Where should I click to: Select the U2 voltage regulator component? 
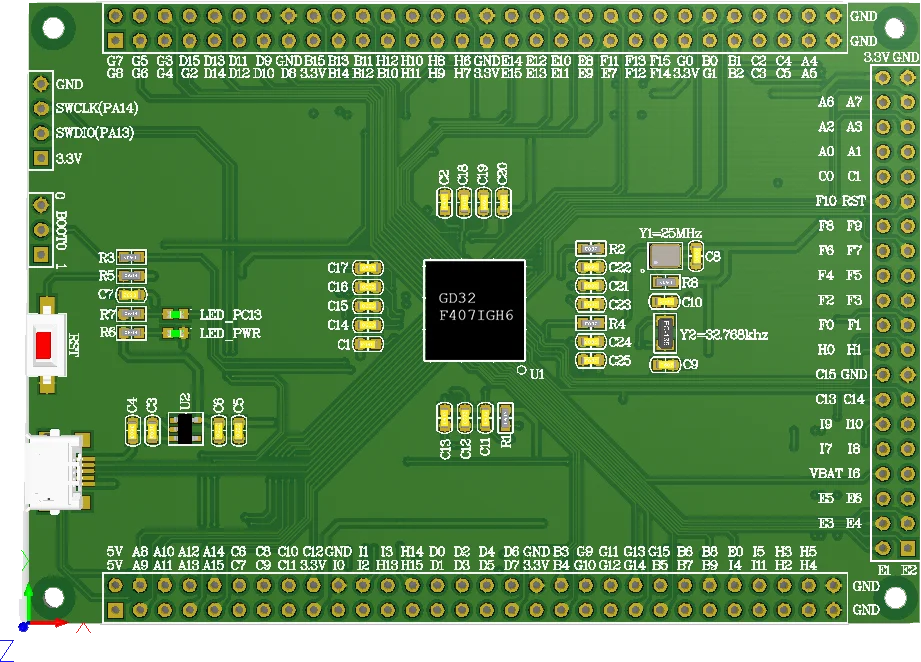pos(184,428)
